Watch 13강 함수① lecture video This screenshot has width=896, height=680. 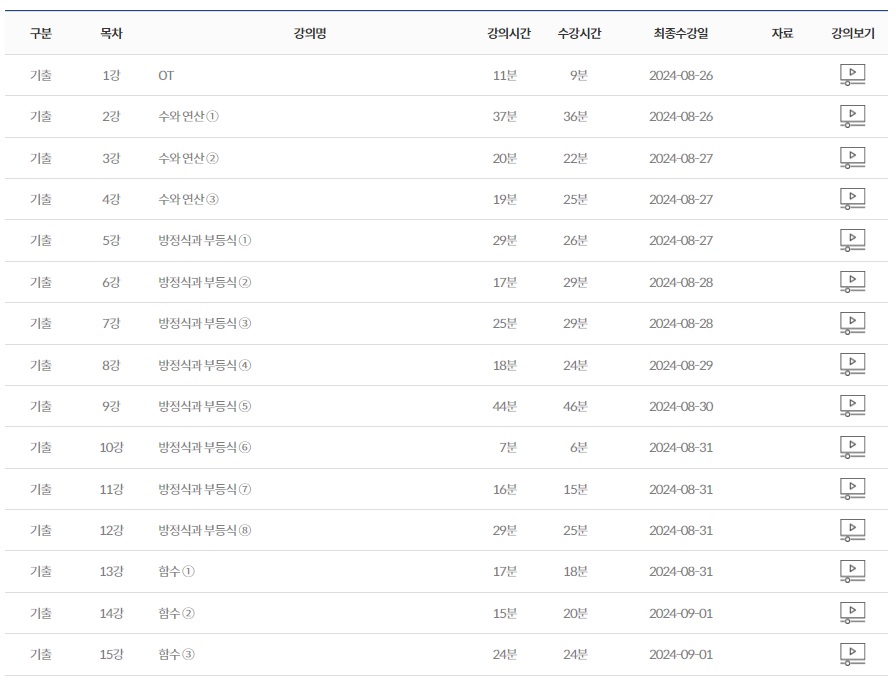[x=852, y=571]
